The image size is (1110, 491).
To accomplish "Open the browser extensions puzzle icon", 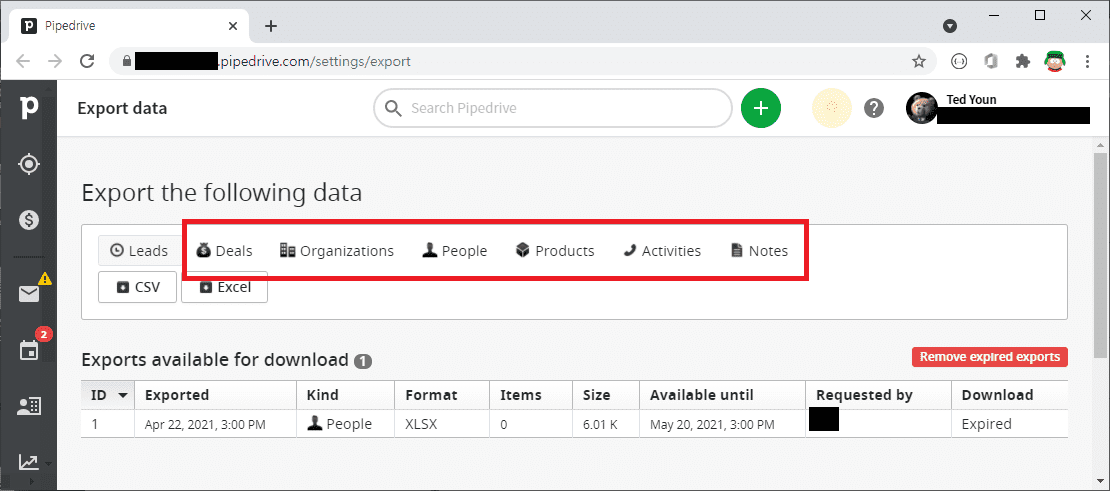I will pos(1022,62).
